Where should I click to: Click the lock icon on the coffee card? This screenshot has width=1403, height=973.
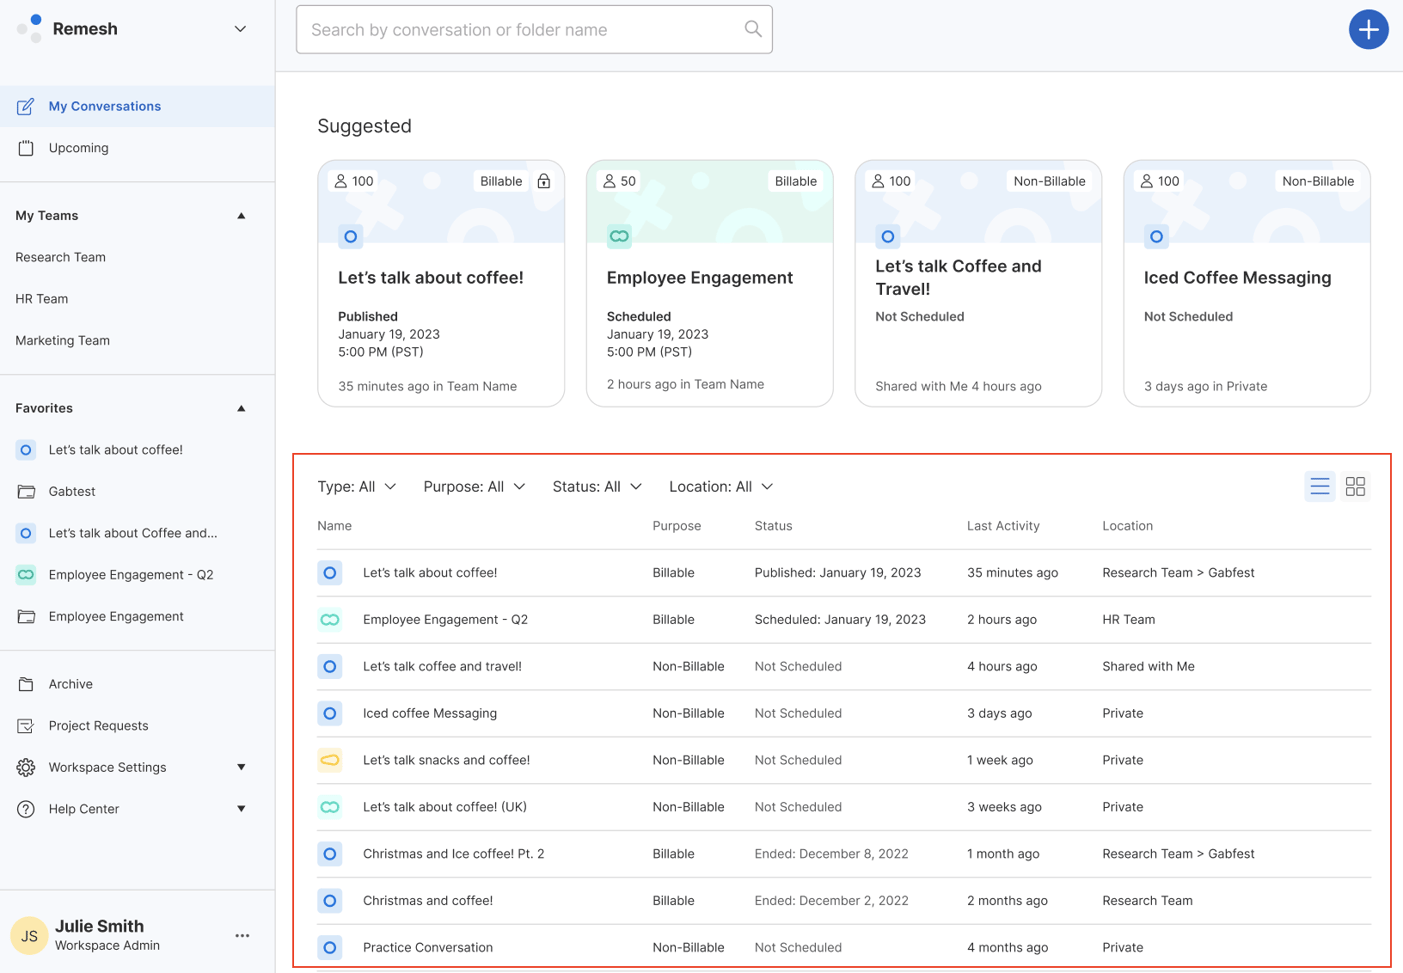pyautogui.click(x=544, y=181)
